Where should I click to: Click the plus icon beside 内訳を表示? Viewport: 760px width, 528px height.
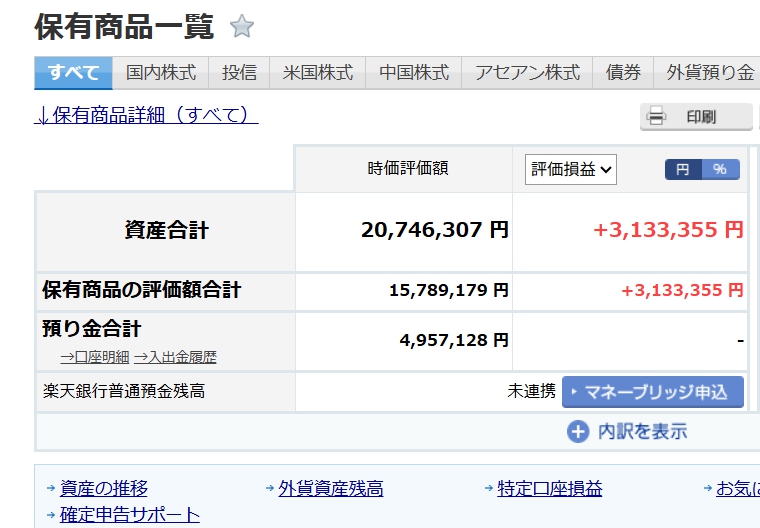[578, 431]
